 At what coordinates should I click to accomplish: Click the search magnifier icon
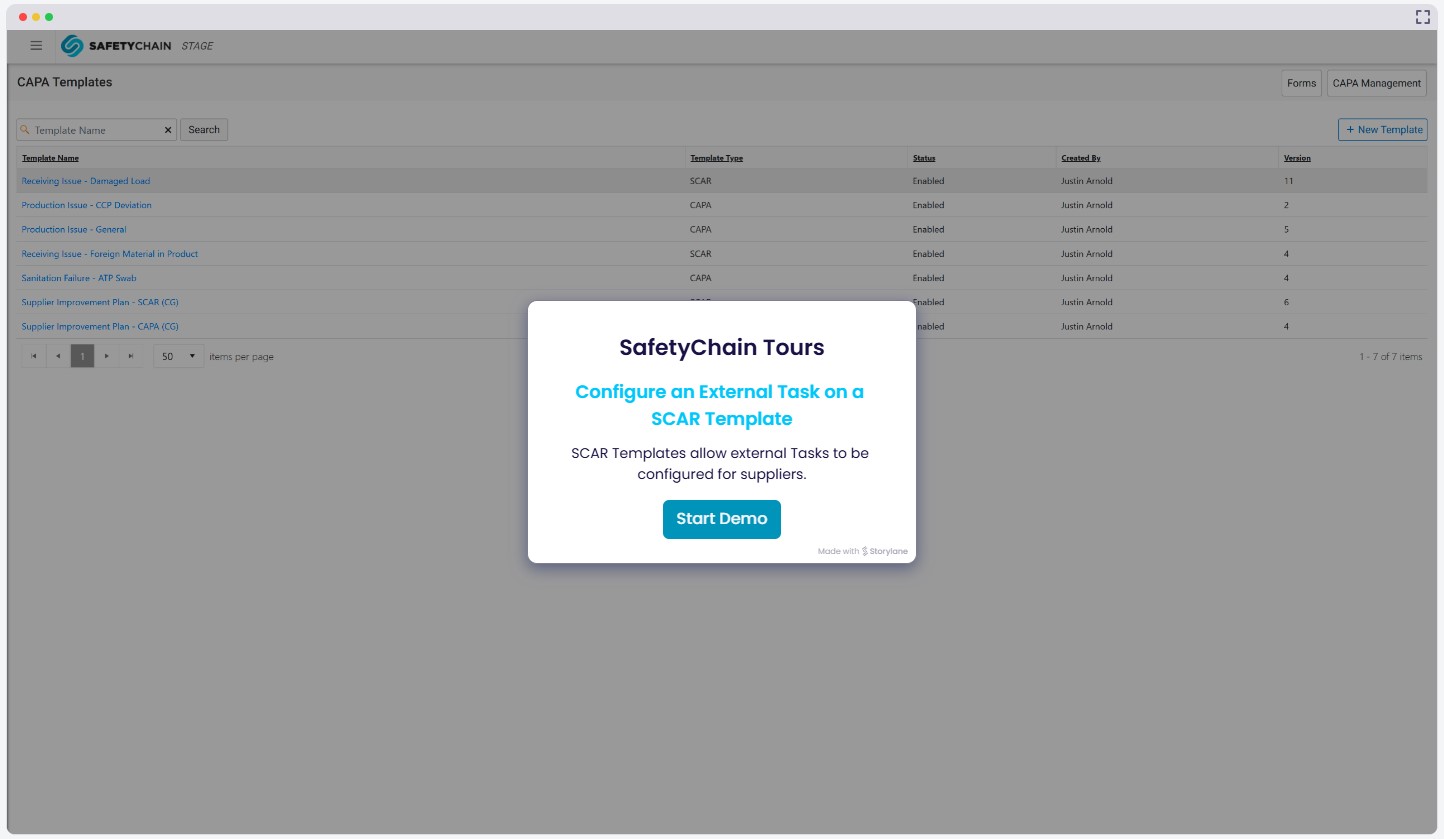(x=25, y=130)
